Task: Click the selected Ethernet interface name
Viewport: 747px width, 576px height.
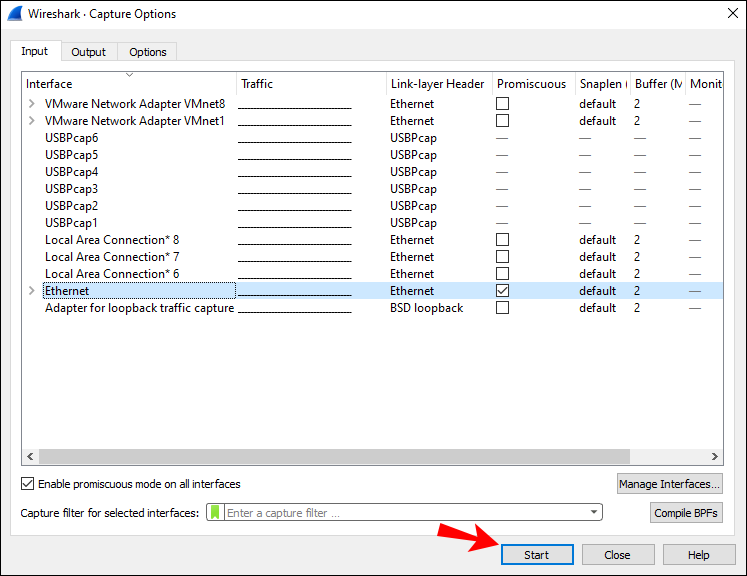Action: [x=67, y=291]
